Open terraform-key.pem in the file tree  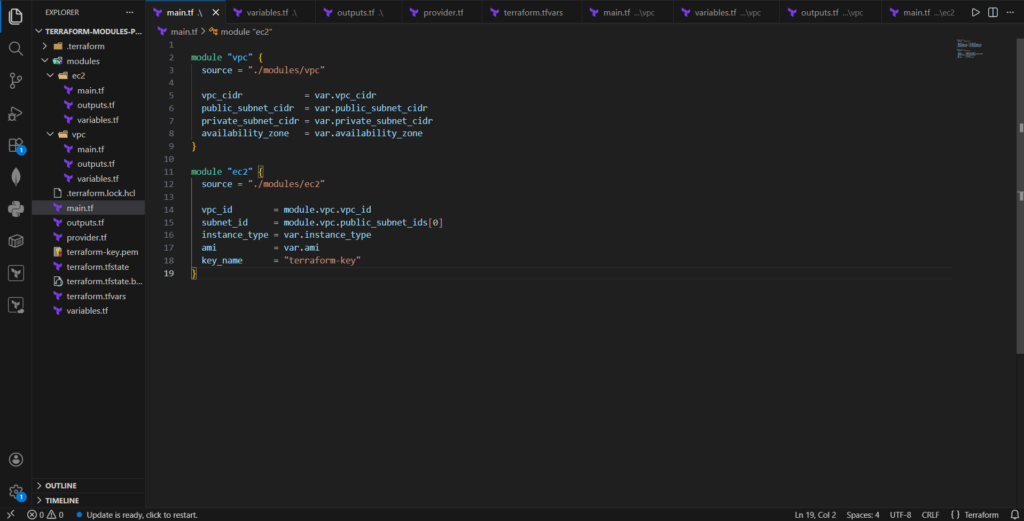pyautogui.click(x=101, y=252)
